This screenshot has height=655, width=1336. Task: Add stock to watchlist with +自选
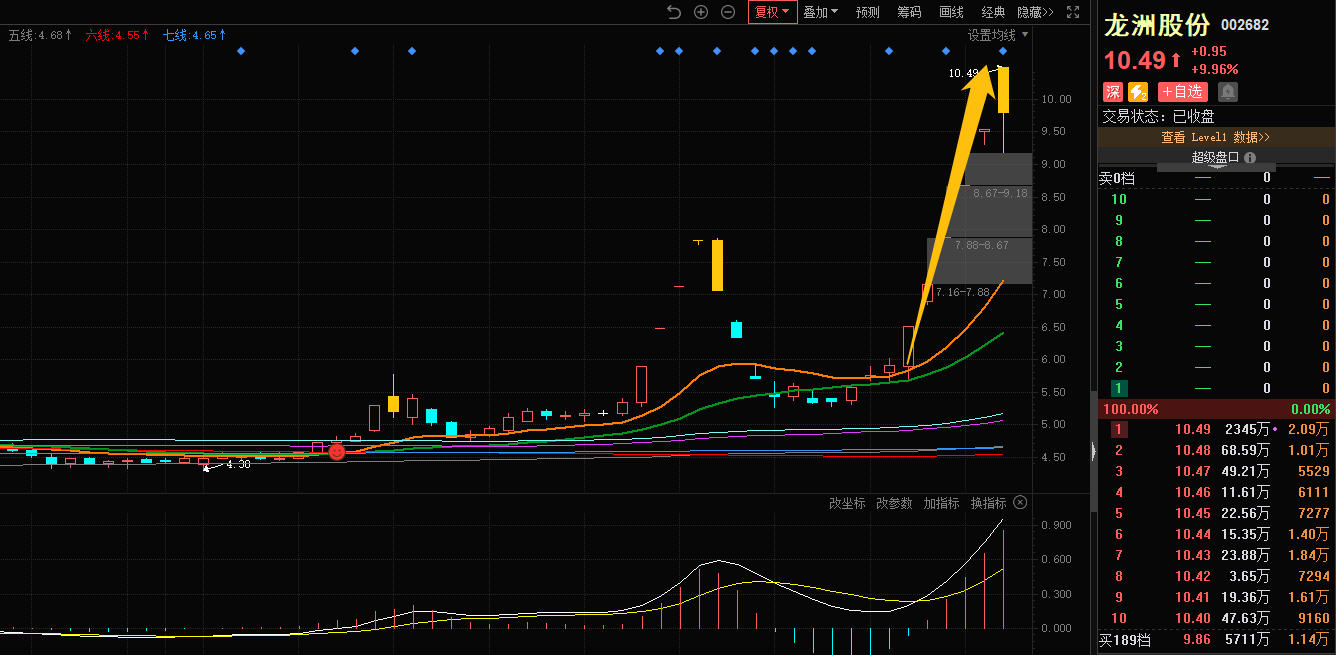(x=1182, y=92)
